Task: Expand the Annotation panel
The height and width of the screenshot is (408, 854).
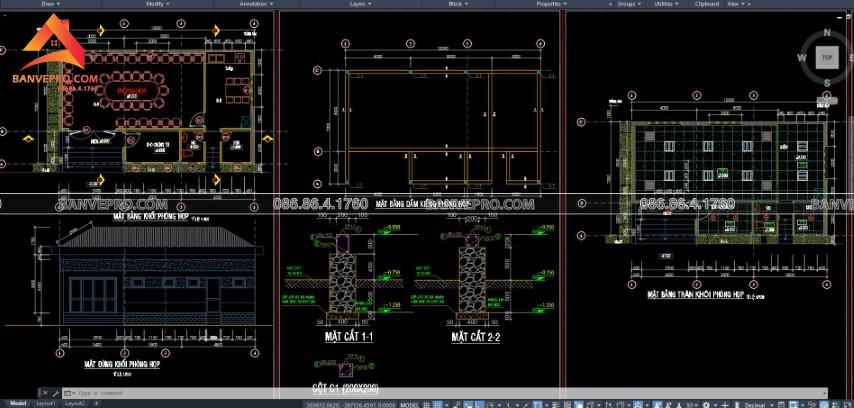Action: [257, 3]
